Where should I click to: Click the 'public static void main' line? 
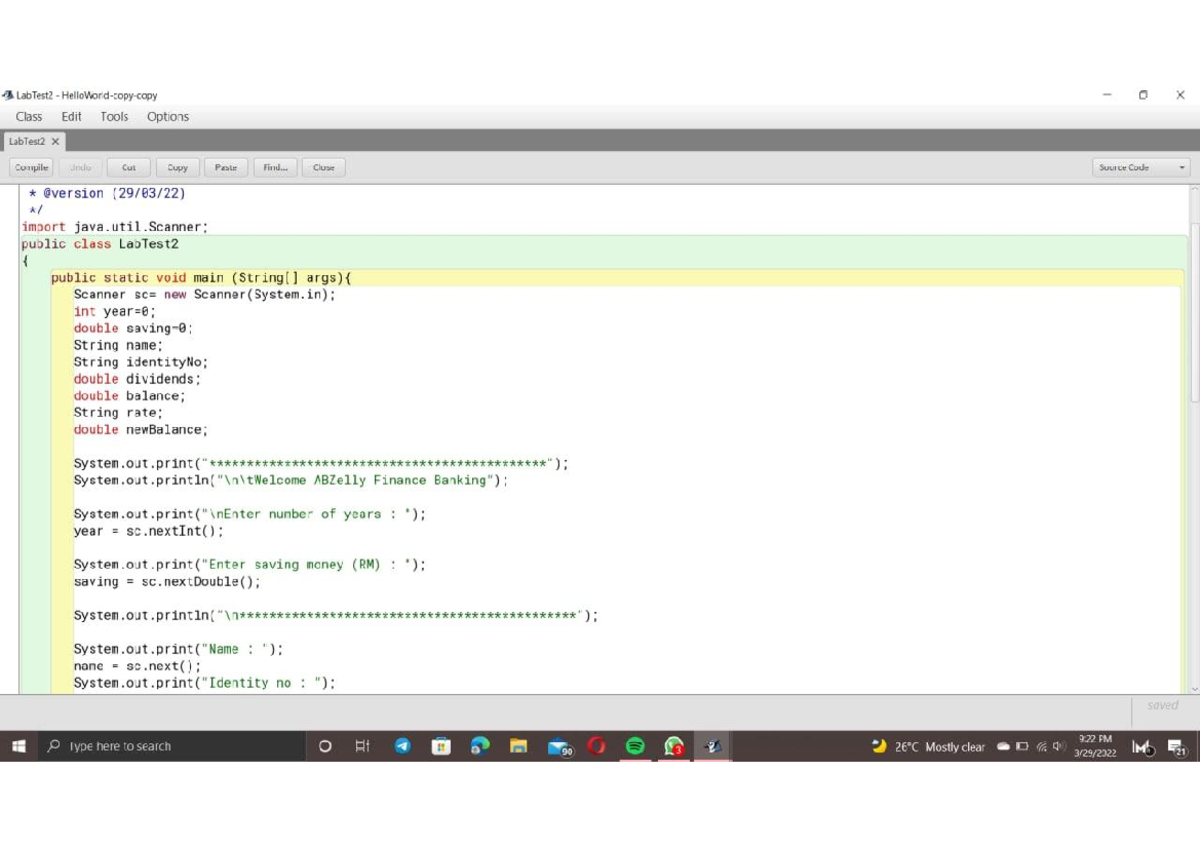pos(201,278)
